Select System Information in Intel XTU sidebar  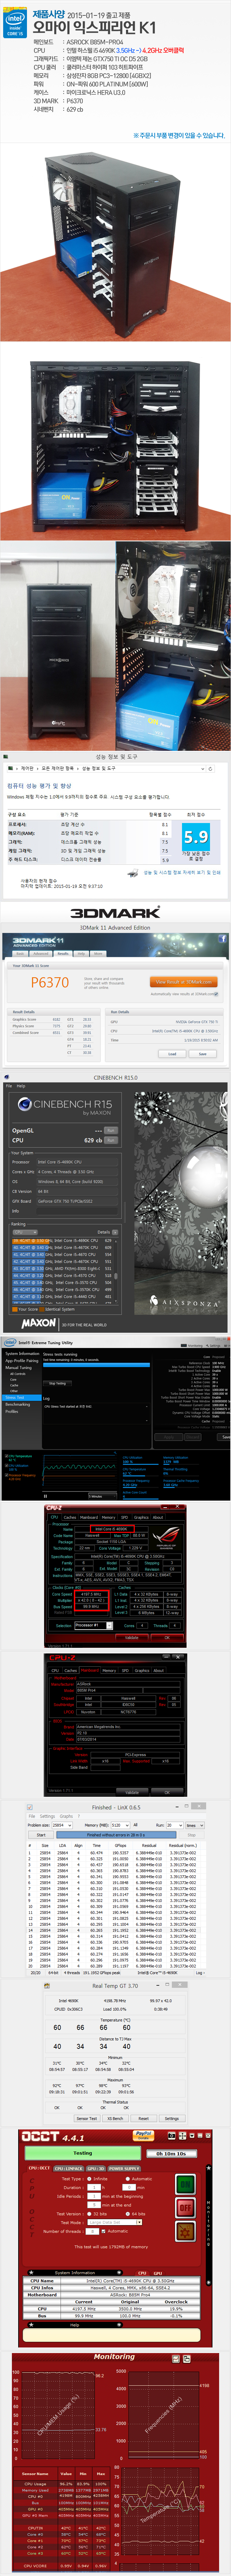(22, 1354)
